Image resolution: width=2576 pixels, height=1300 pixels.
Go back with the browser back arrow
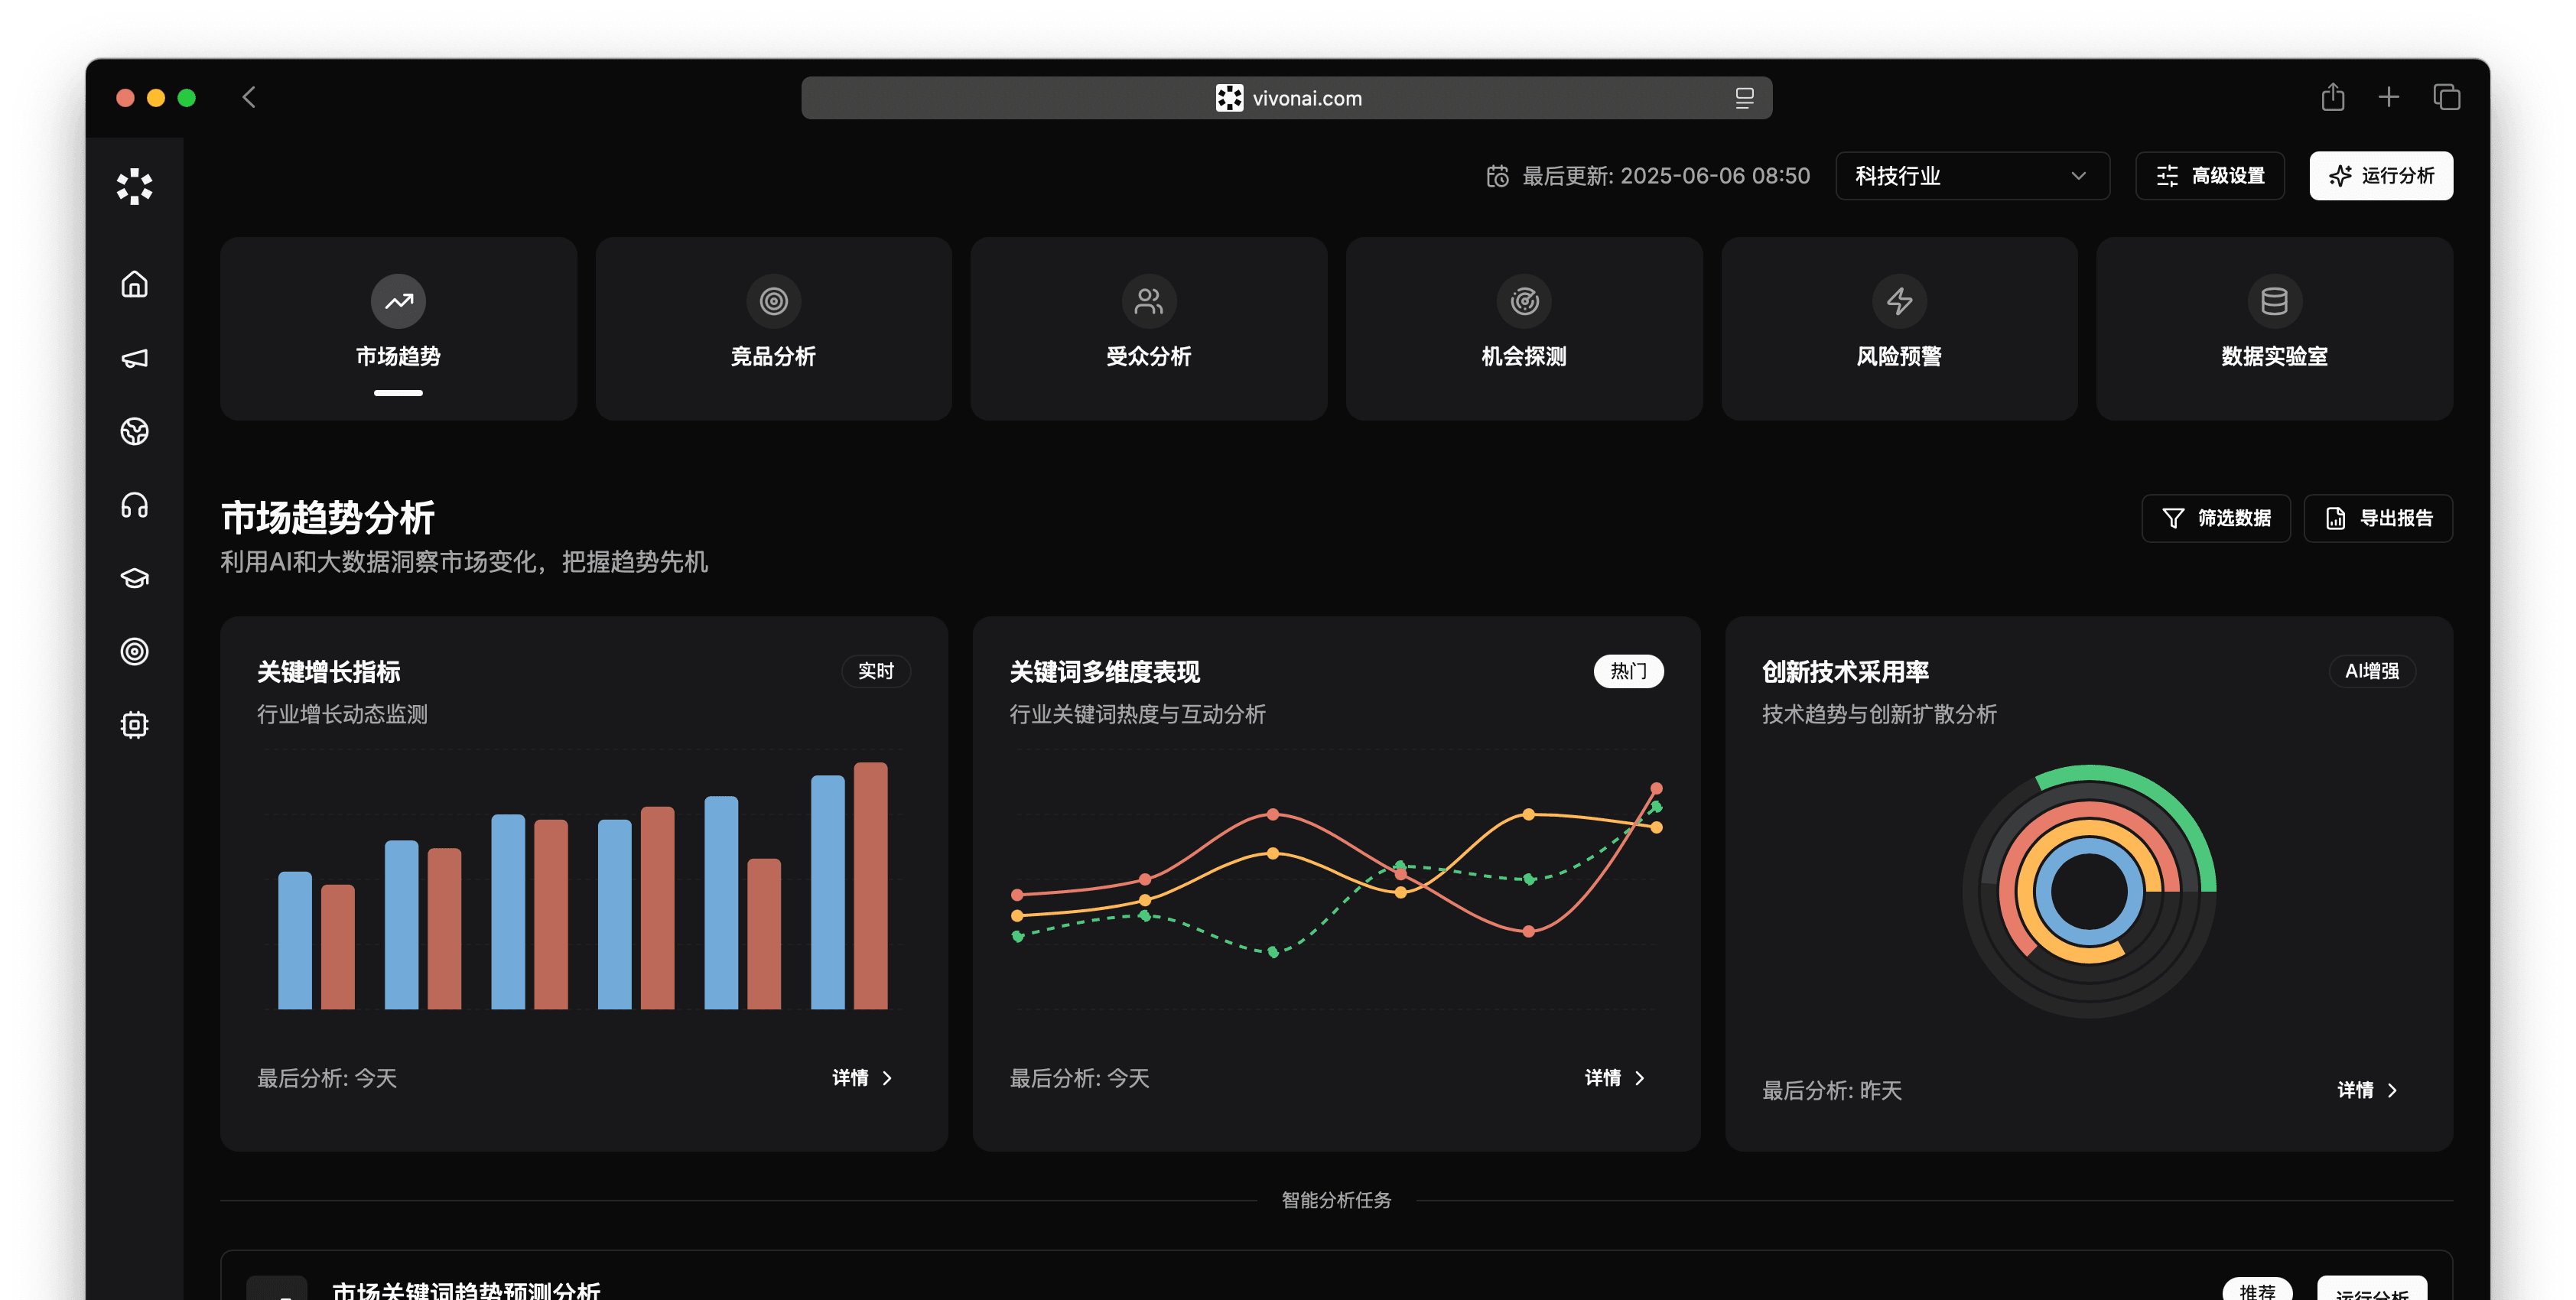(x=249, y=97)
